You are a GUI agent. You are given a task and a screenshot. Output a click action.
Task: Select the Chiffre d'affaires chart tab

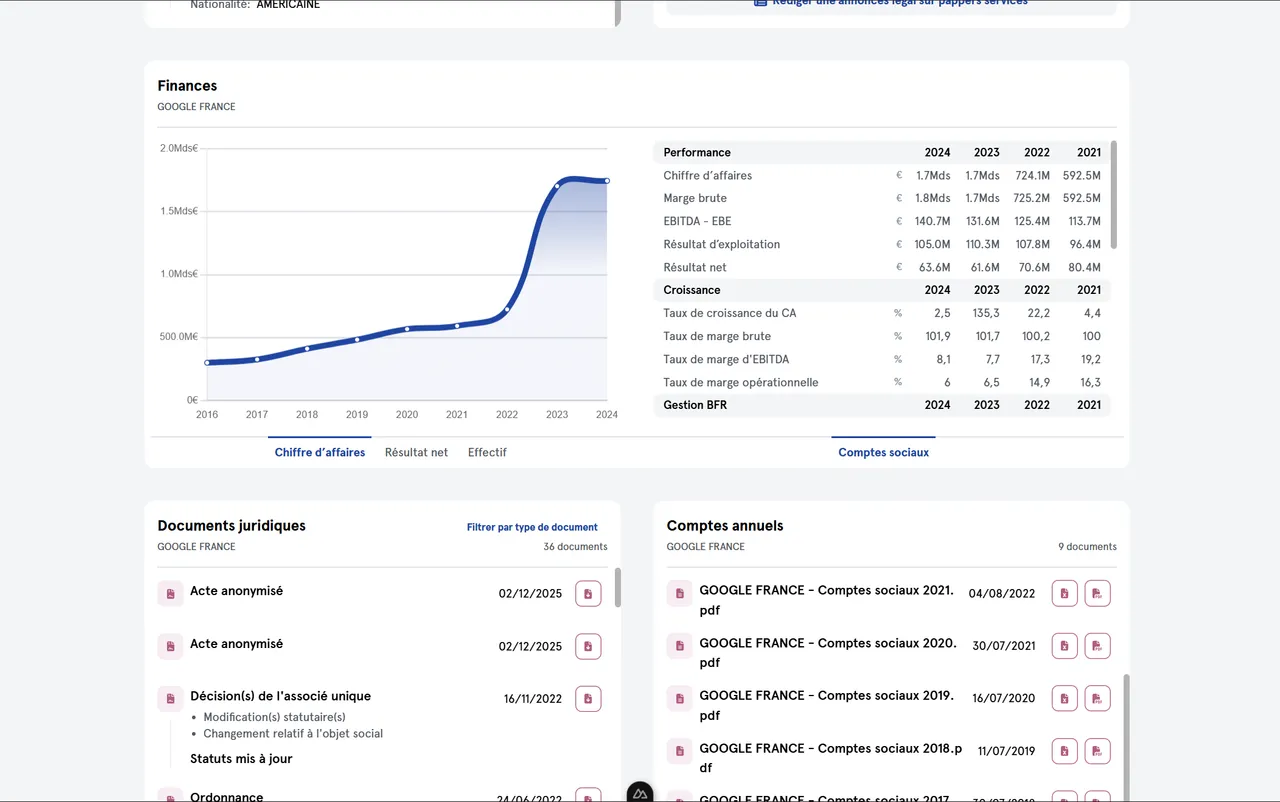point(320,452)
